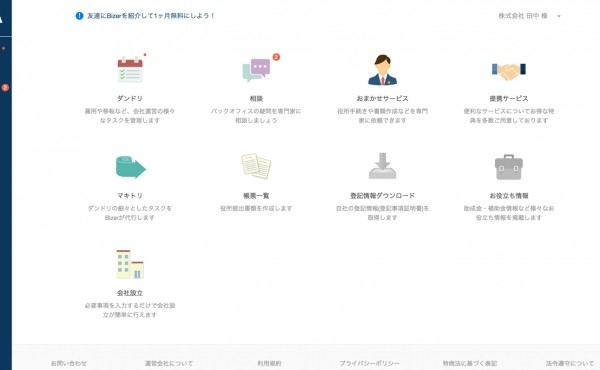Viewport: 600px width, 370px height.
Task: Click the red notification badge on 相談
Action: 276,57
